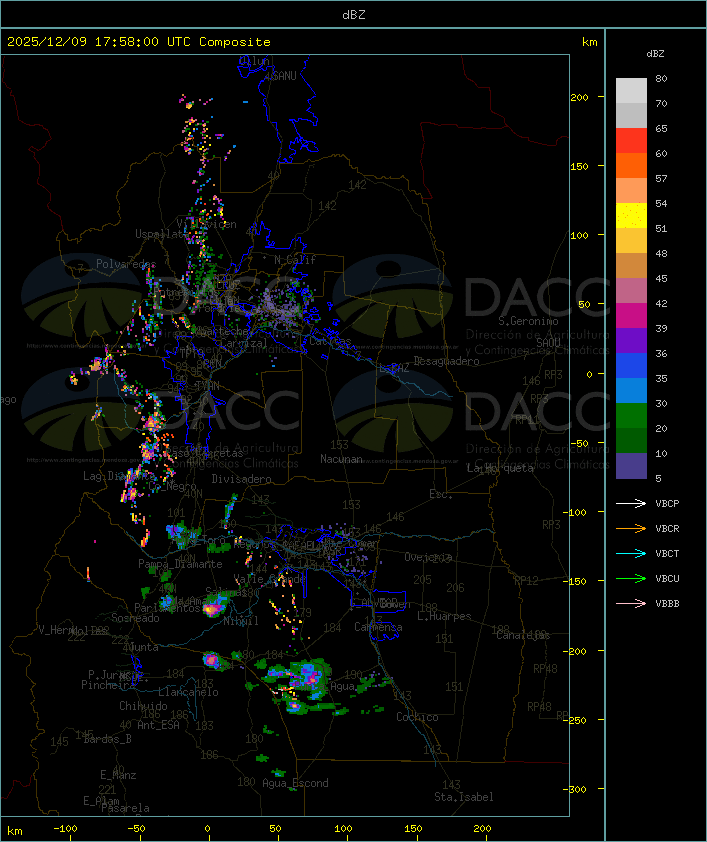The width and height of the screenshot is (707, 842).
Task: Click the cyan VBCT arrow icon
Action: tap(631, 553)
